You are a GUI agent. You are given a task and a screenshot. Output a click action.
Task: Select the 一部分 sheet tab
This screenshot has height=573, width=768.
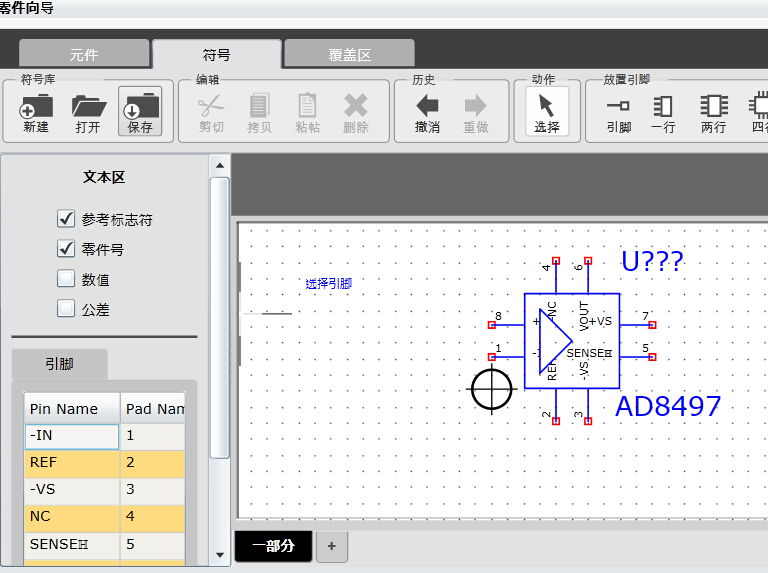(273, 546)
